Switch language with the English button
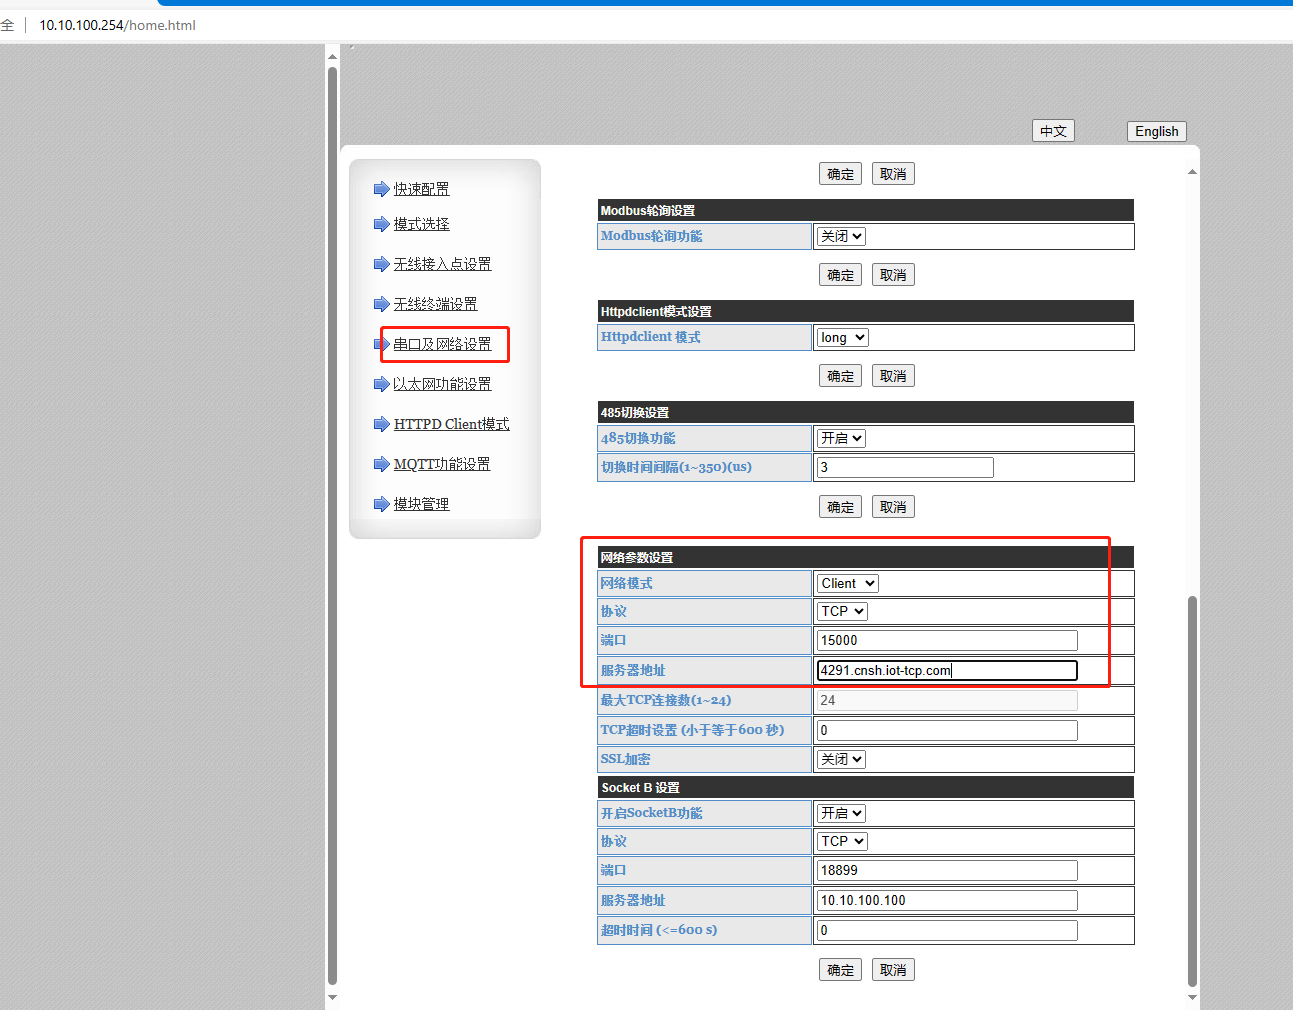1293x1010 pixels. pos(1156,131)
